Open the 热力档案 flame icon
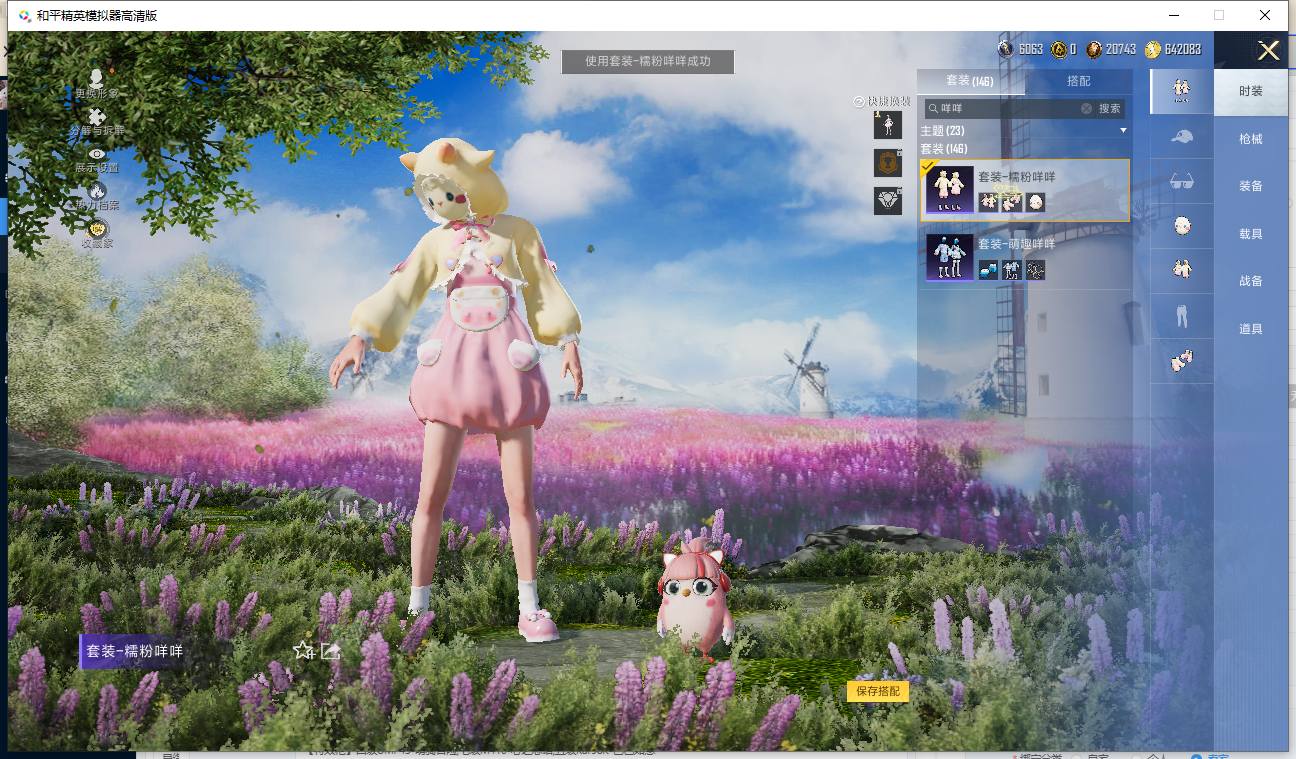The height and width of the screenshot is (759, 1296). (x=97, y=191)
